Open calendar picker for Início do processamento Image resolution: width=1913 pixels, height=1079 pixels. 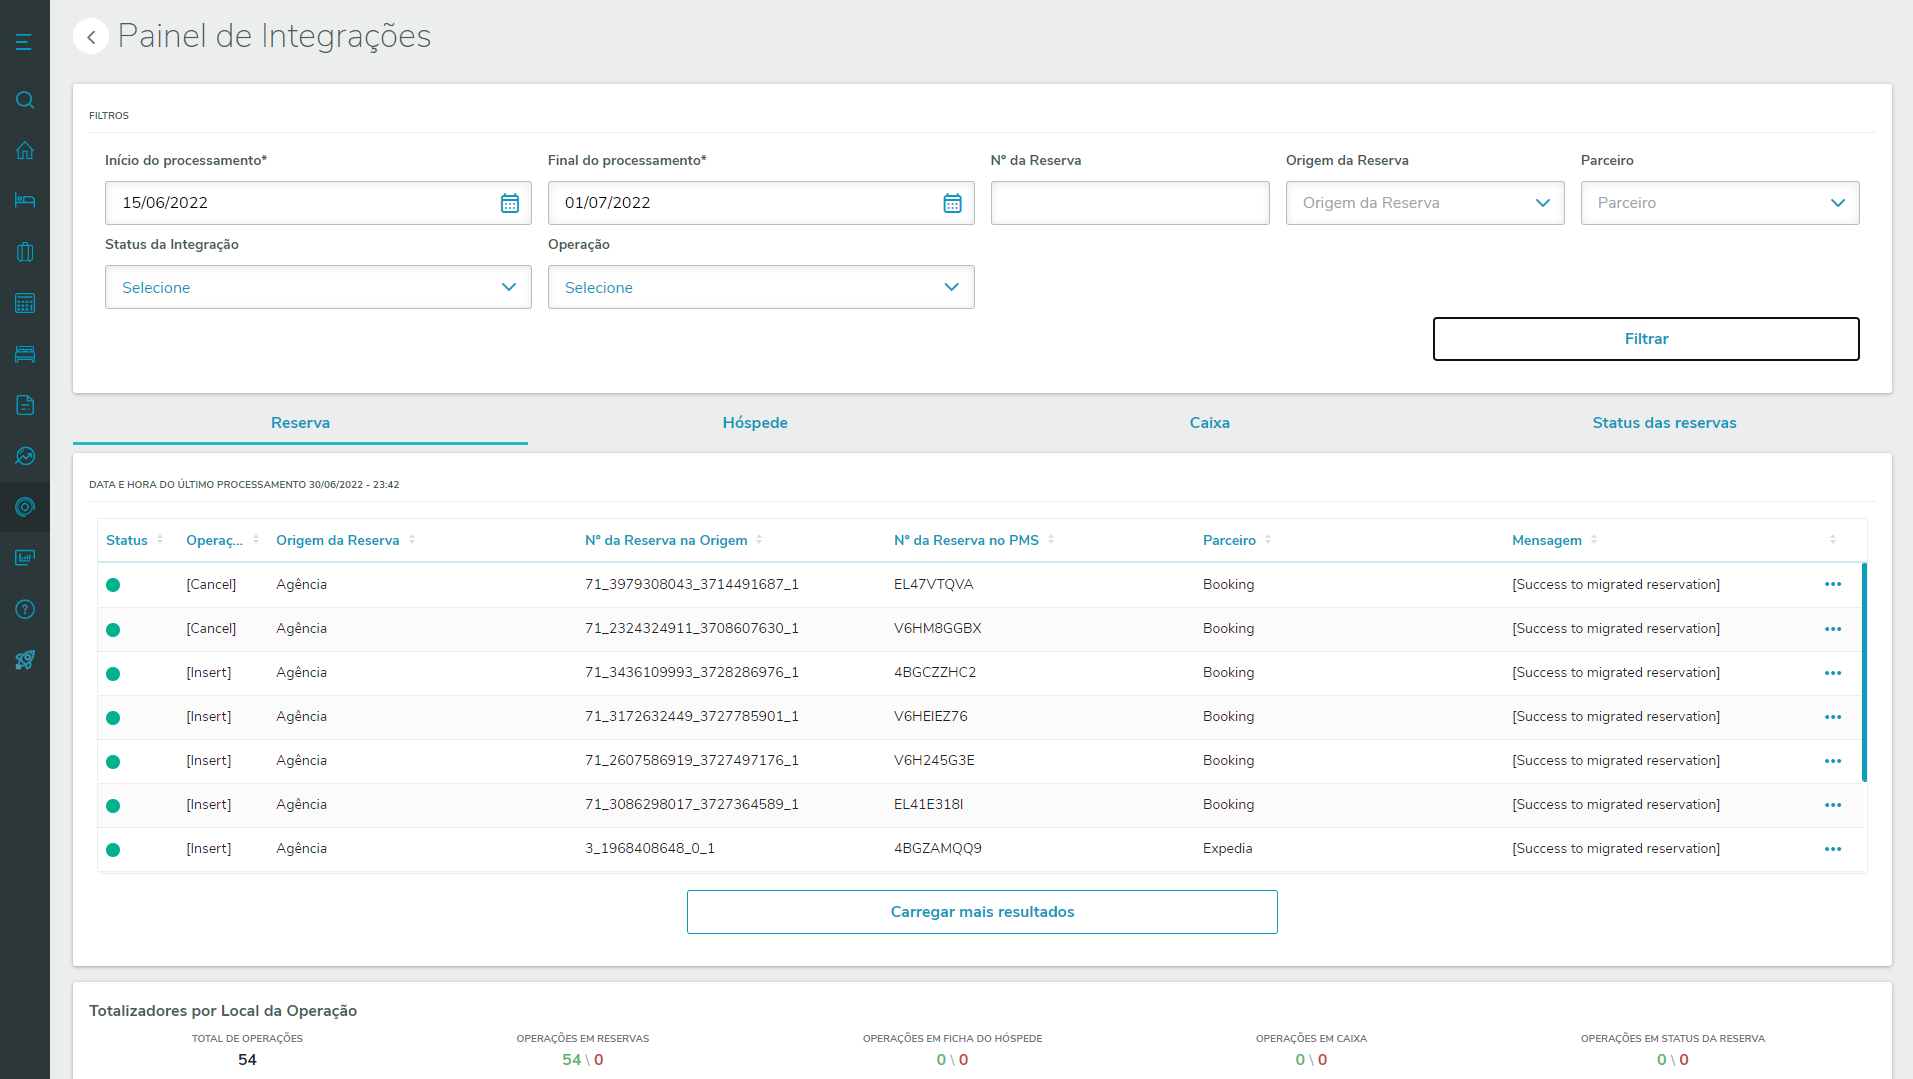tap(509, 203)
